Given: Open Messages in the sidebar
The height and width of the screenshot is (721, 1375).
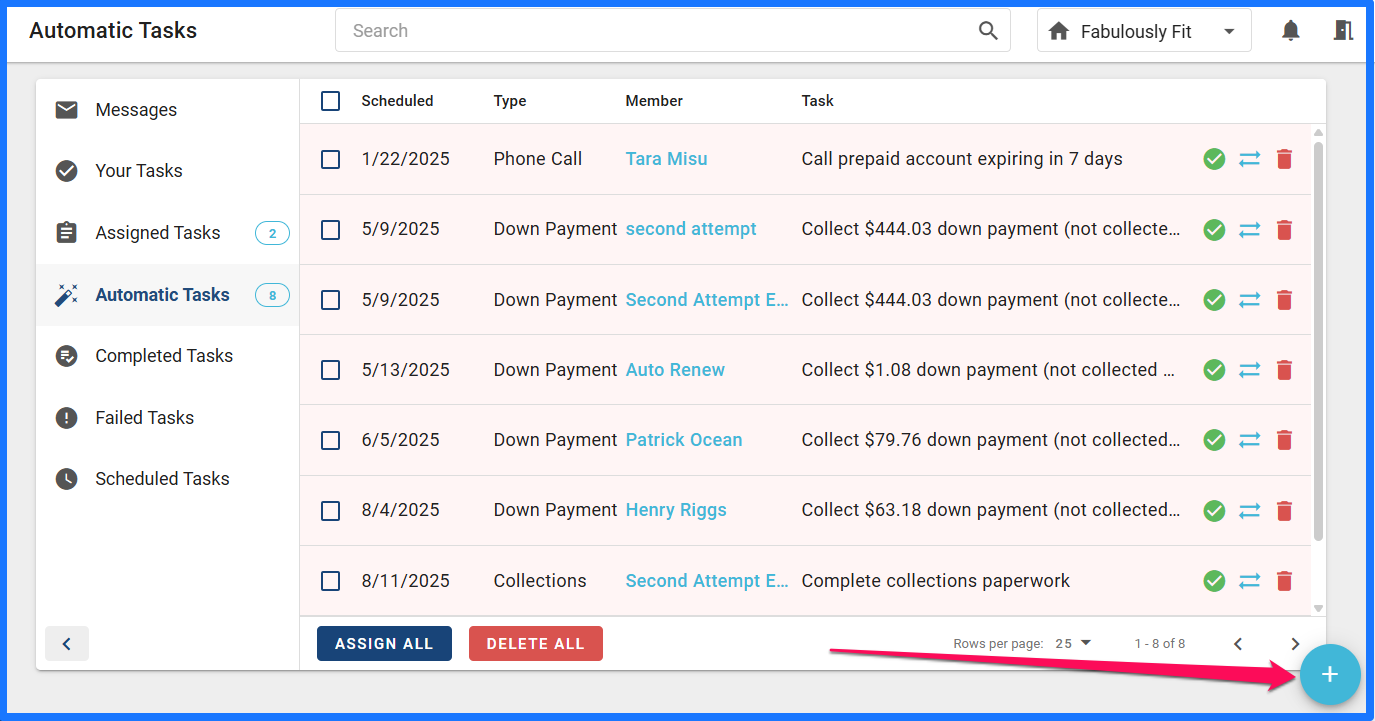Looking at the screenshot, I should [167, 110].
